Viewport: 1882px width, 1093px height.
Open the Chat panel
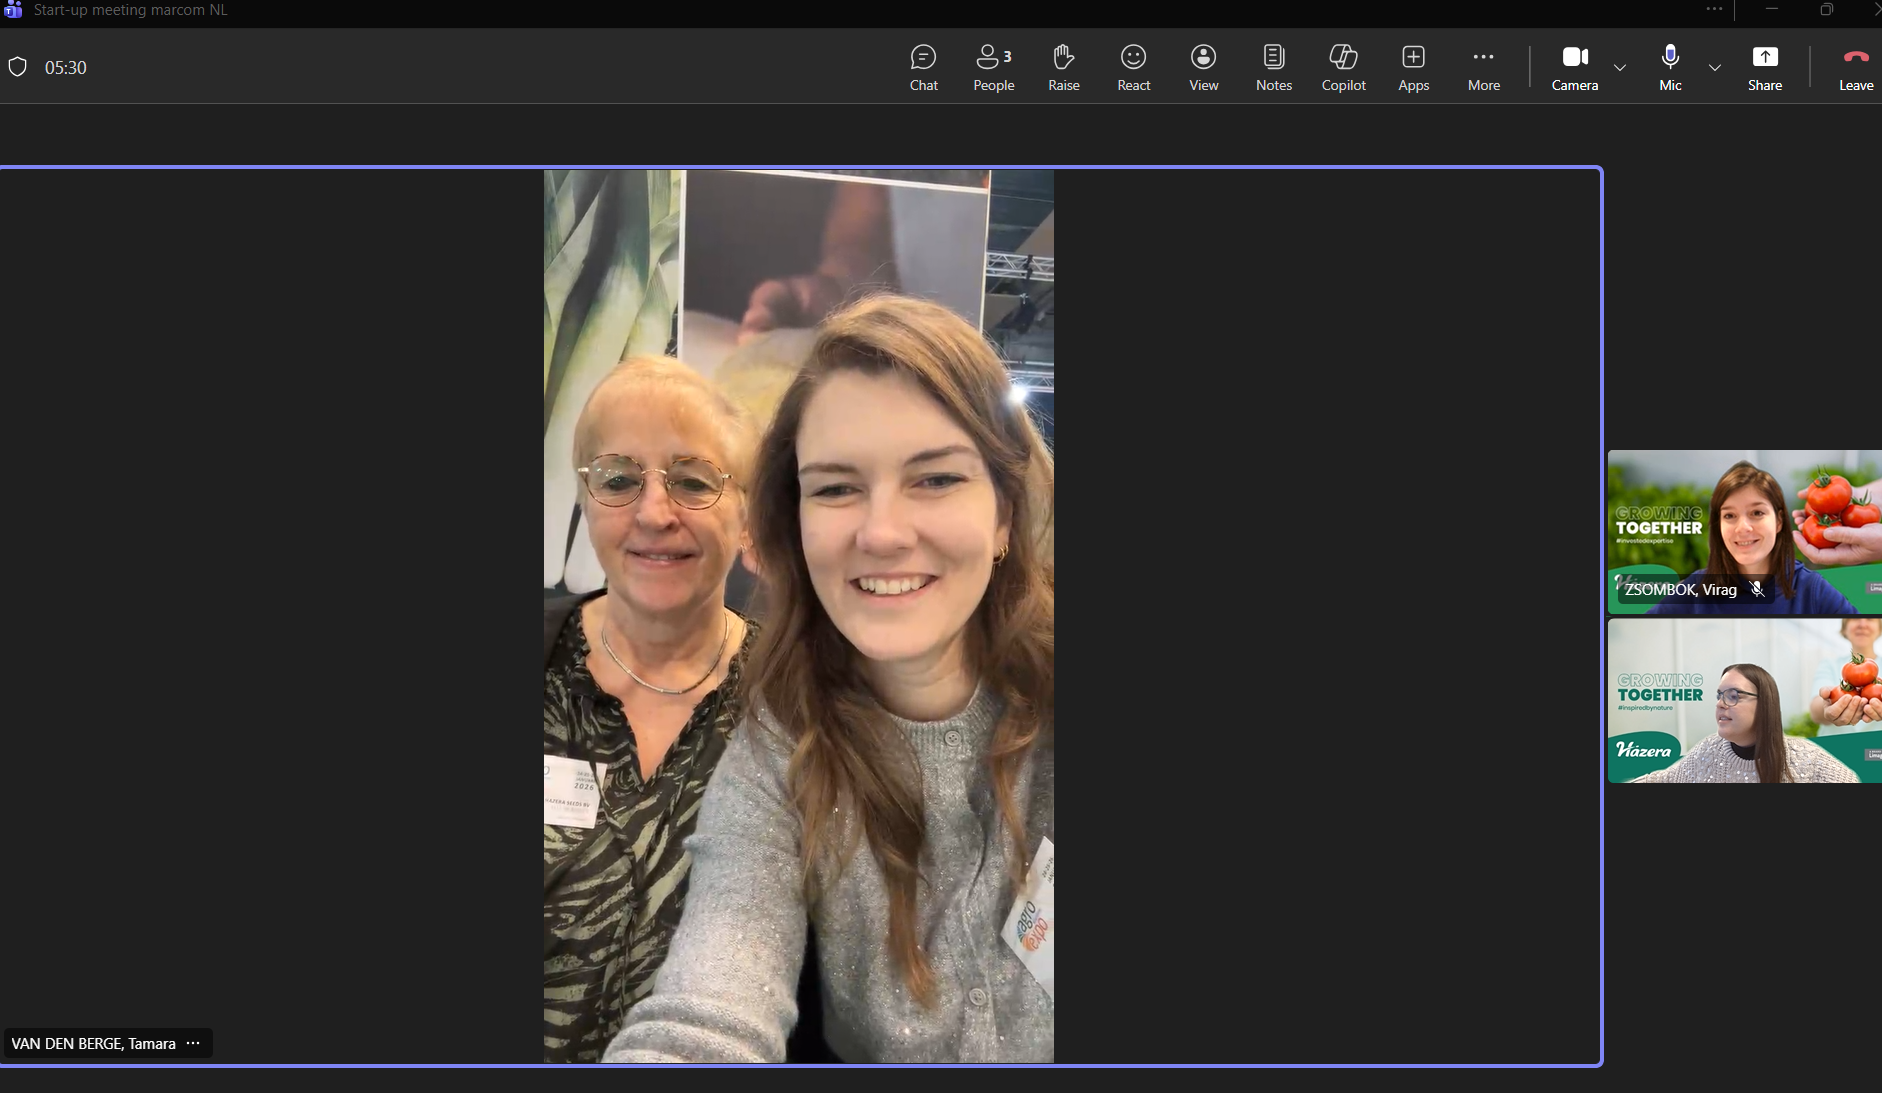coord(923,67)
